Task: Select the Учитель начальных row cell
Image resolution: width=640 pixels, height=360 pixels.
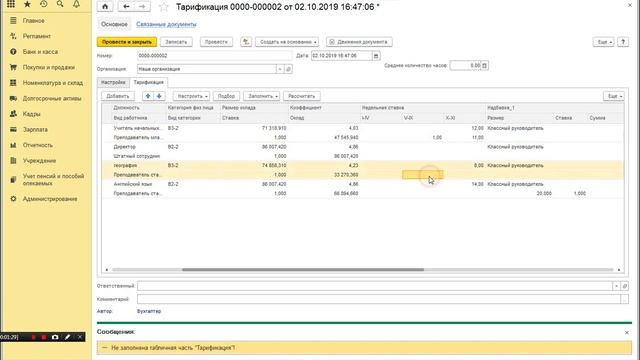Action: (x=138, y=128)
